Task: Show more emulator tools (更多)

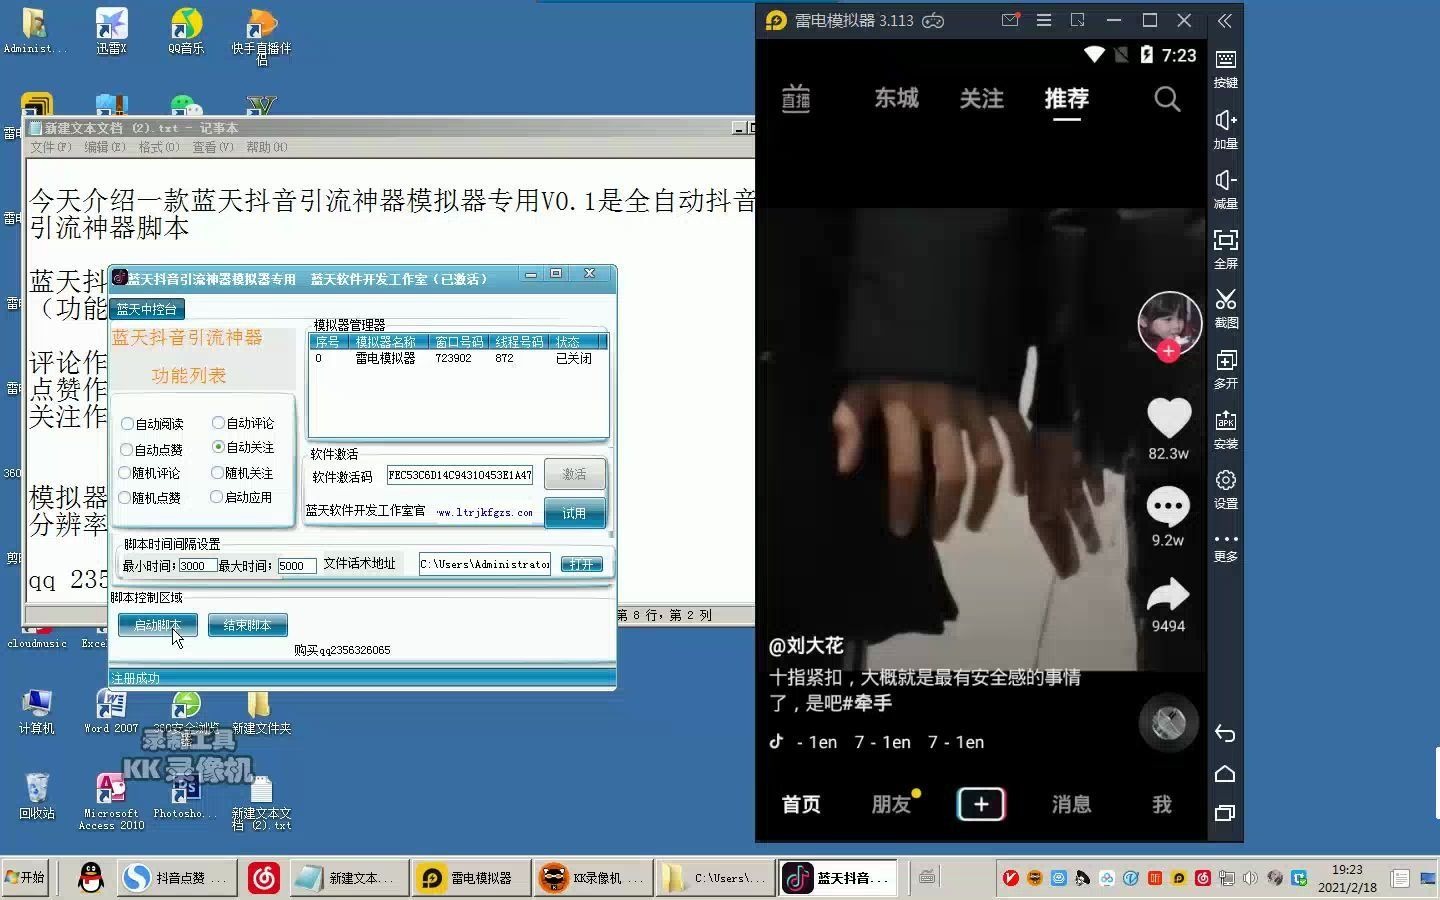Action: coord(1225,547)
